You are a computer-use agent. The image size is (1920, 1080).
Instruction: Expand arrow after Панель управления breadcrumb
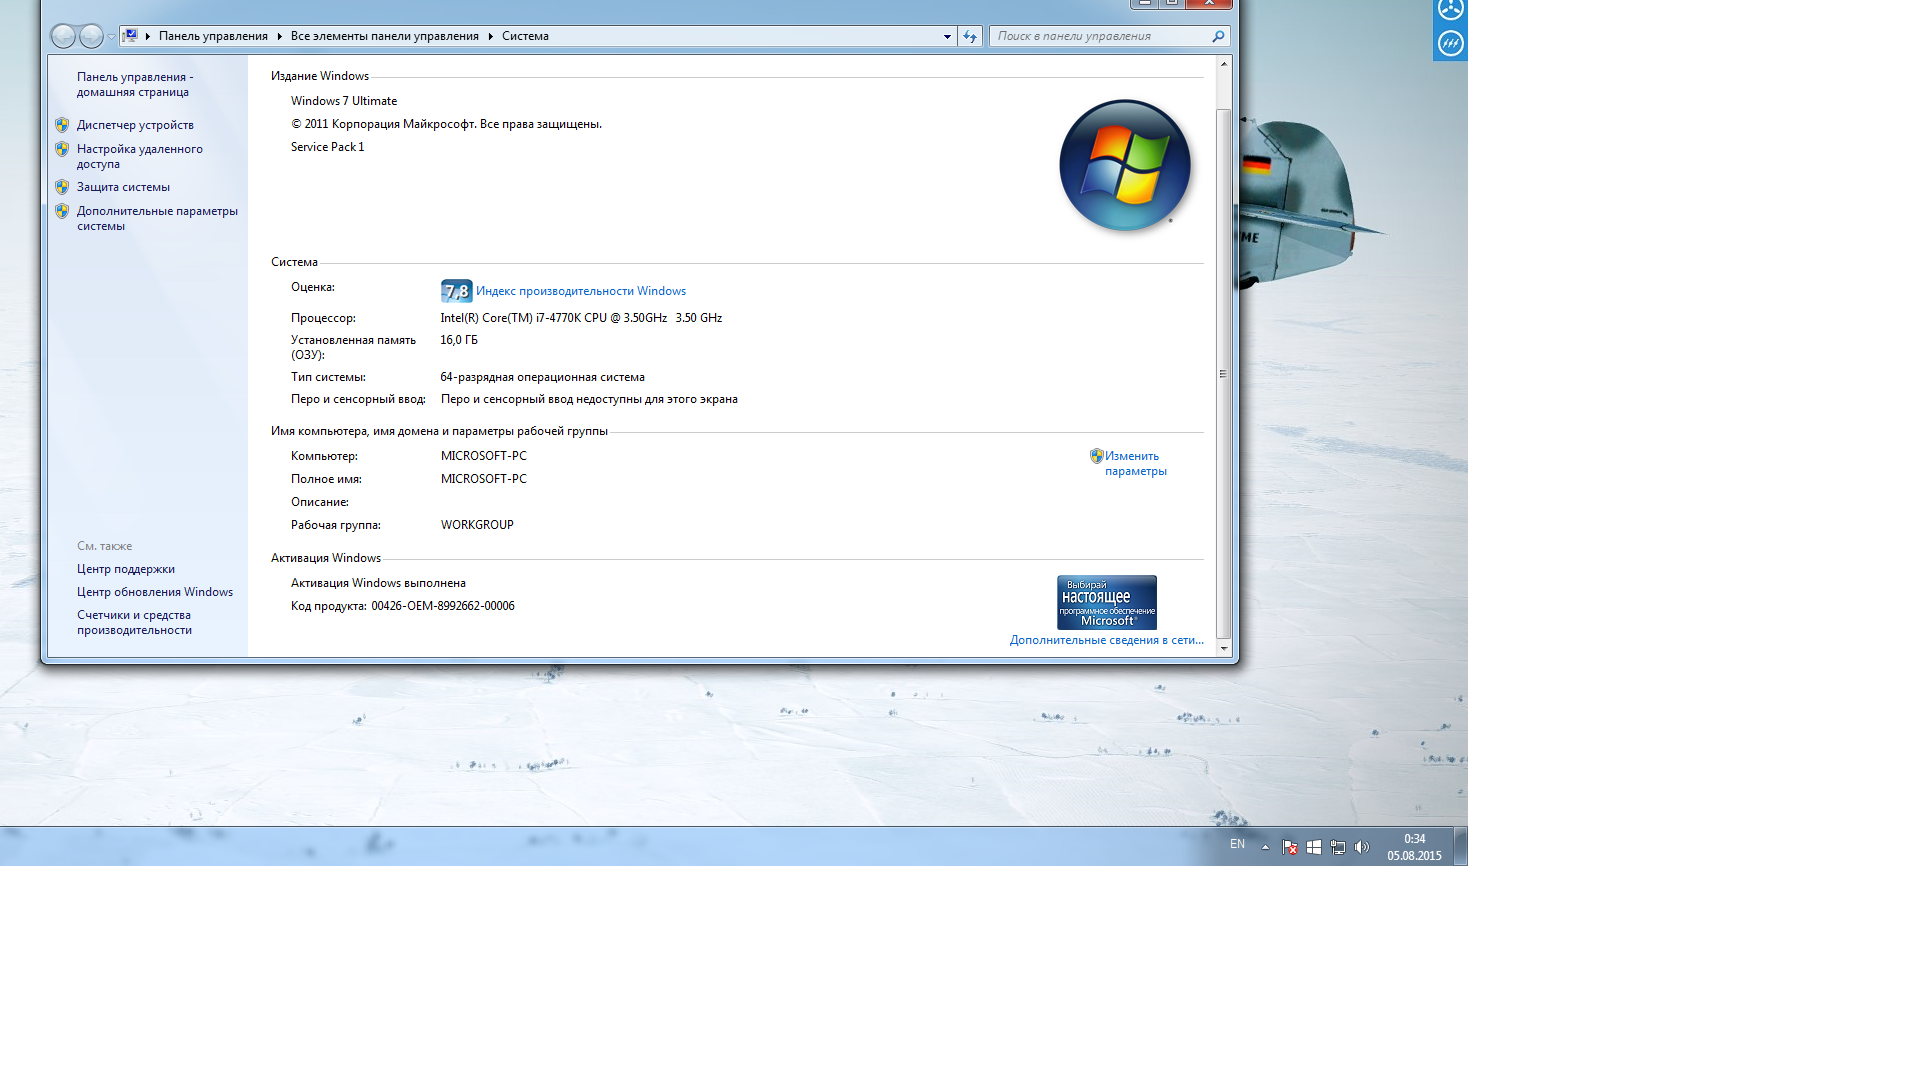[x=279, y=36]
